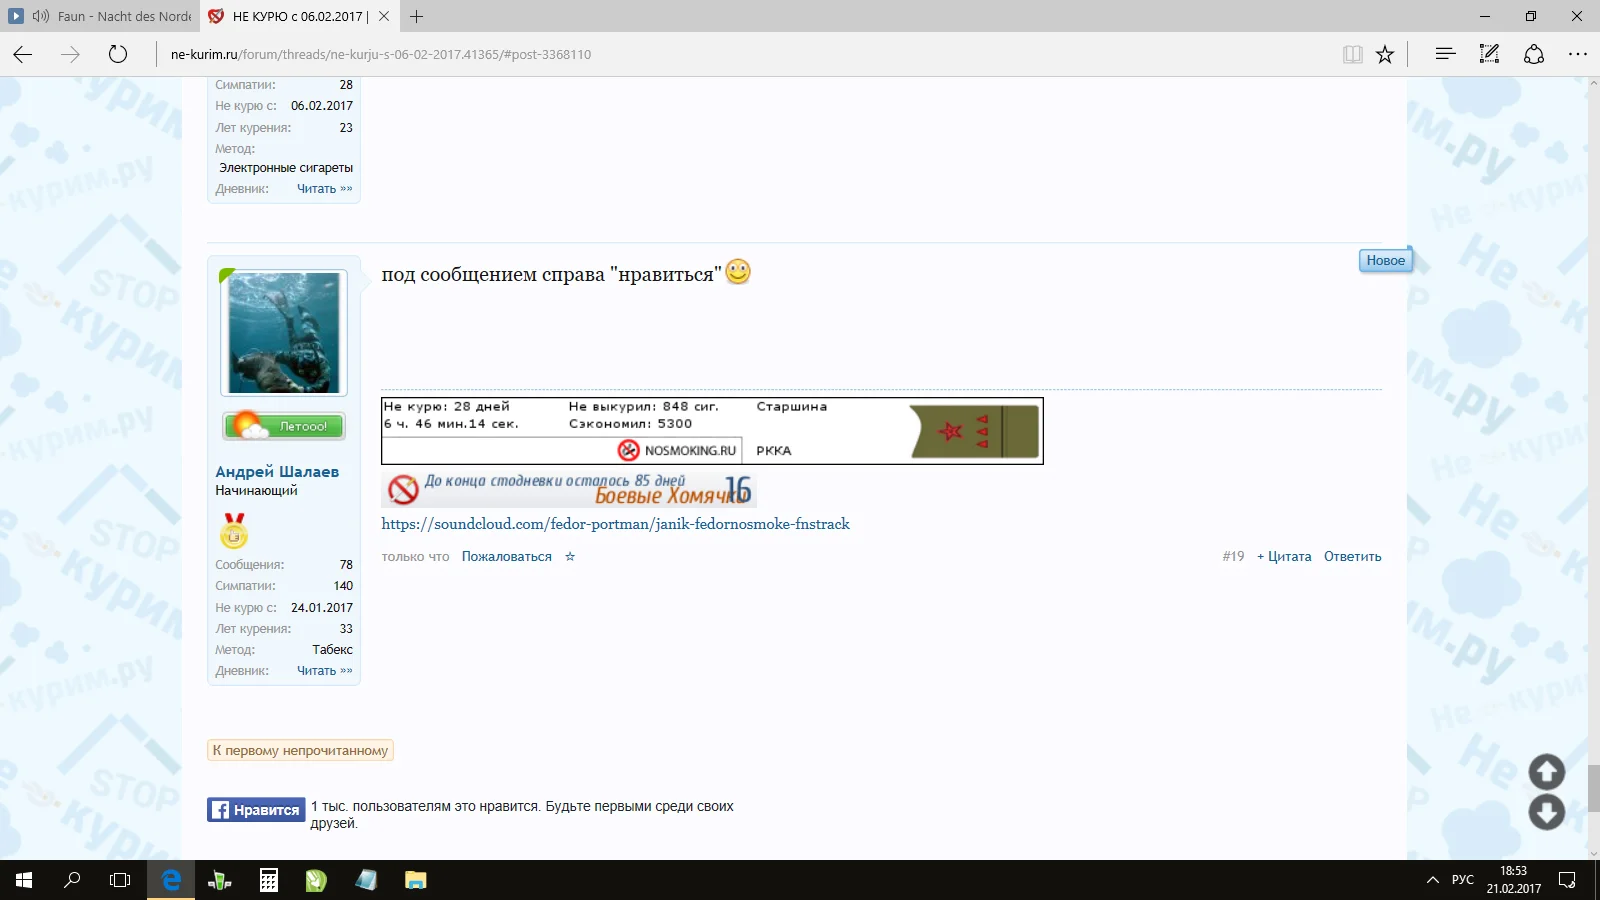Open the blue notebook taskbar app

coord(366,880)
